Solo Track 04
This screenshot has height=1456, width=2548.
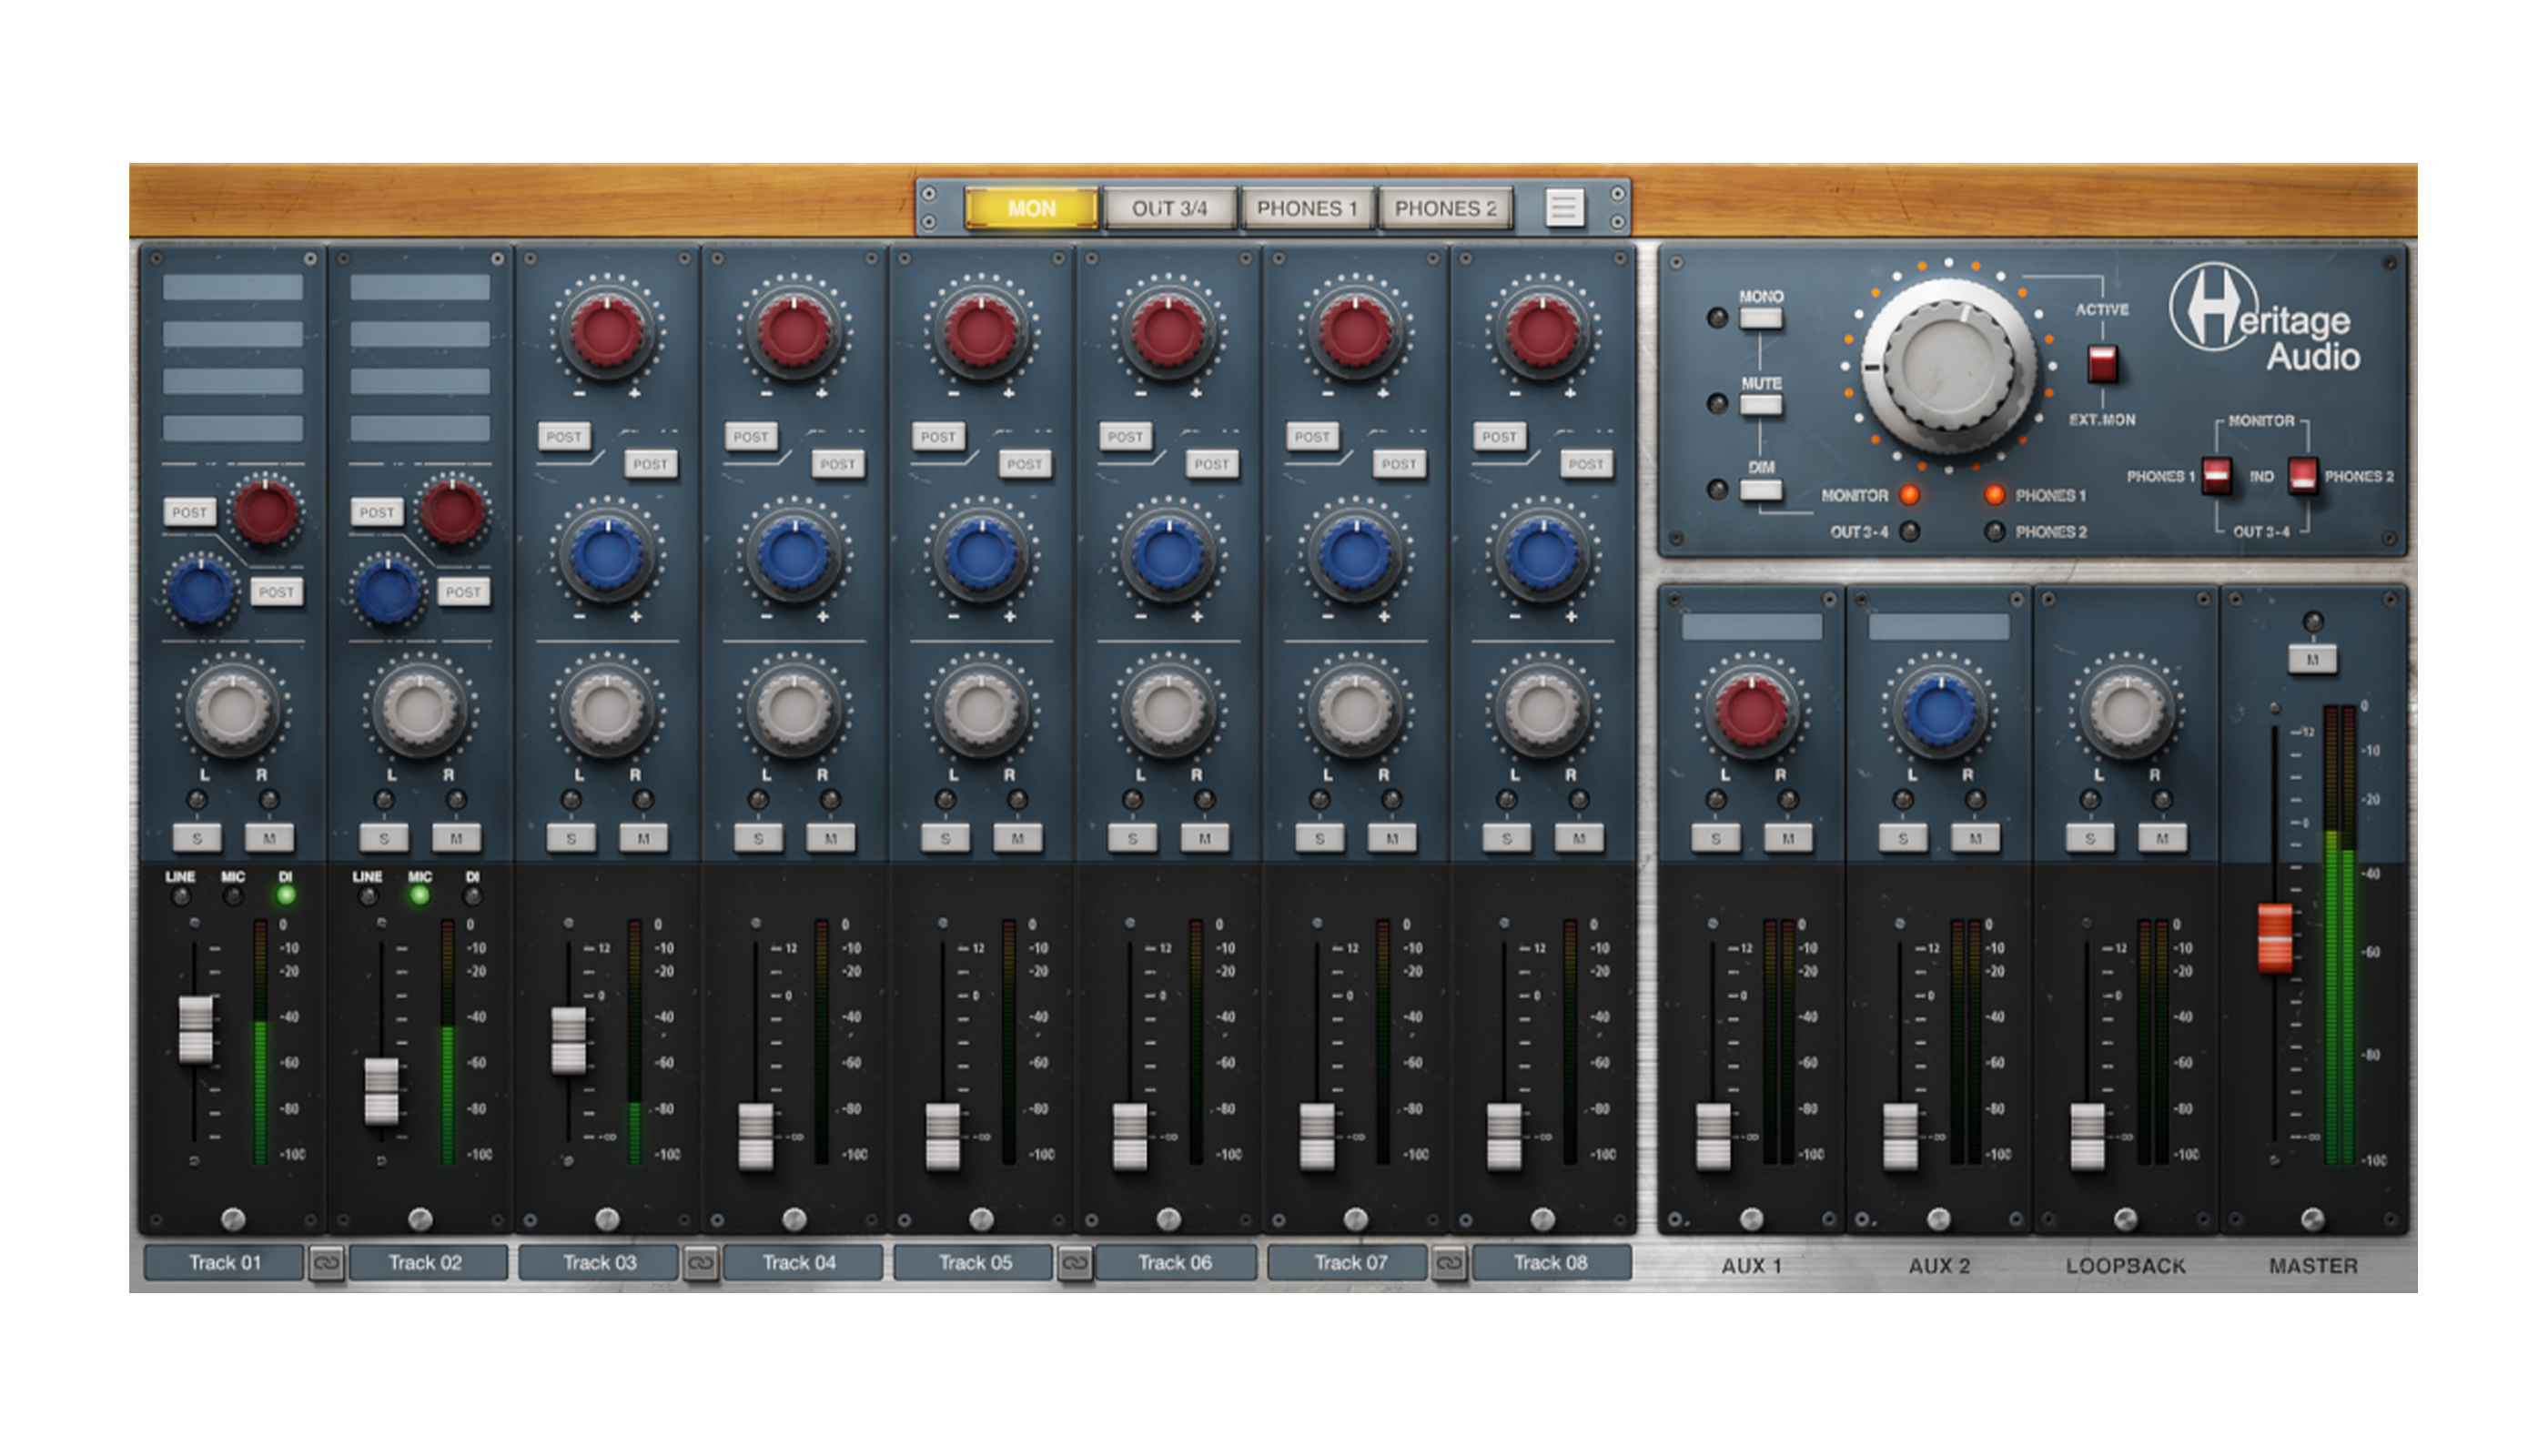click(758, 838)
